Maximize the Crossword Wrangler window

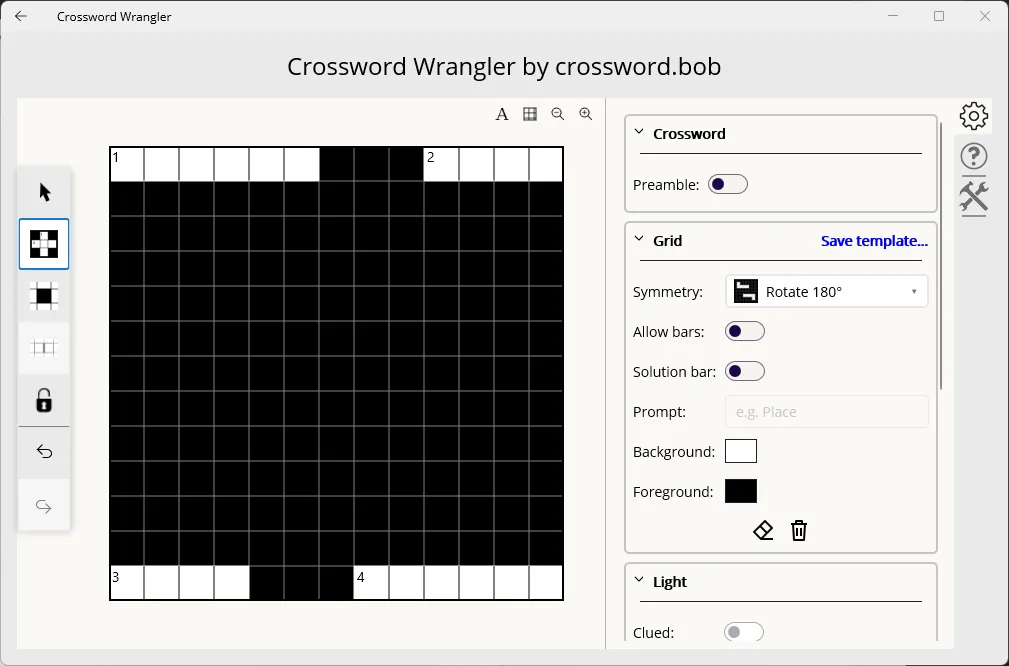(939, 16)
